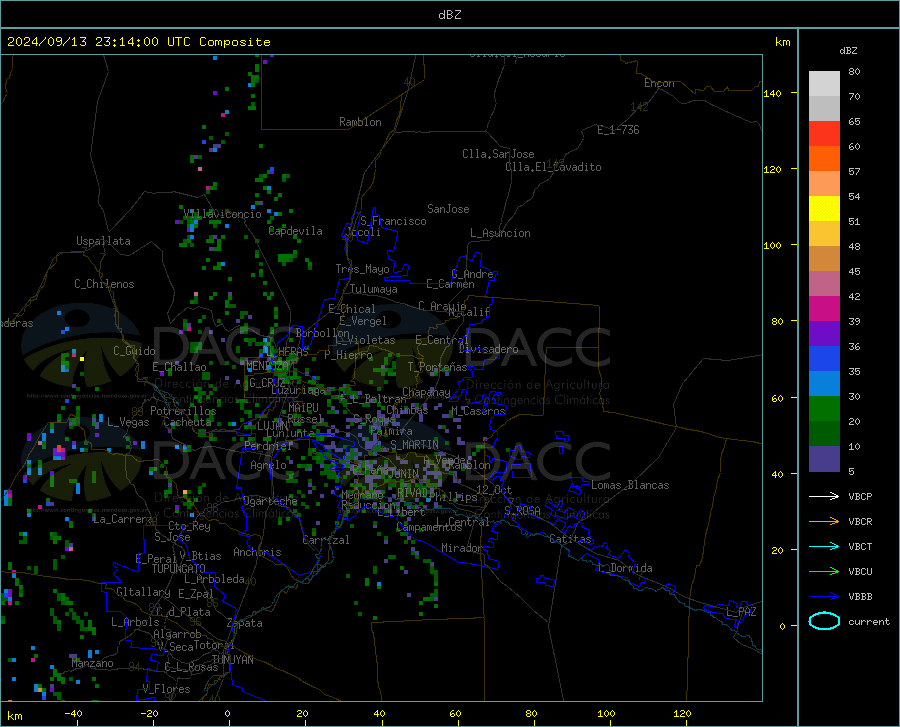Viewport: 900px width, 727px height.
Task: Click the cyan VBCT arrow icon
Action: point(824,546)
